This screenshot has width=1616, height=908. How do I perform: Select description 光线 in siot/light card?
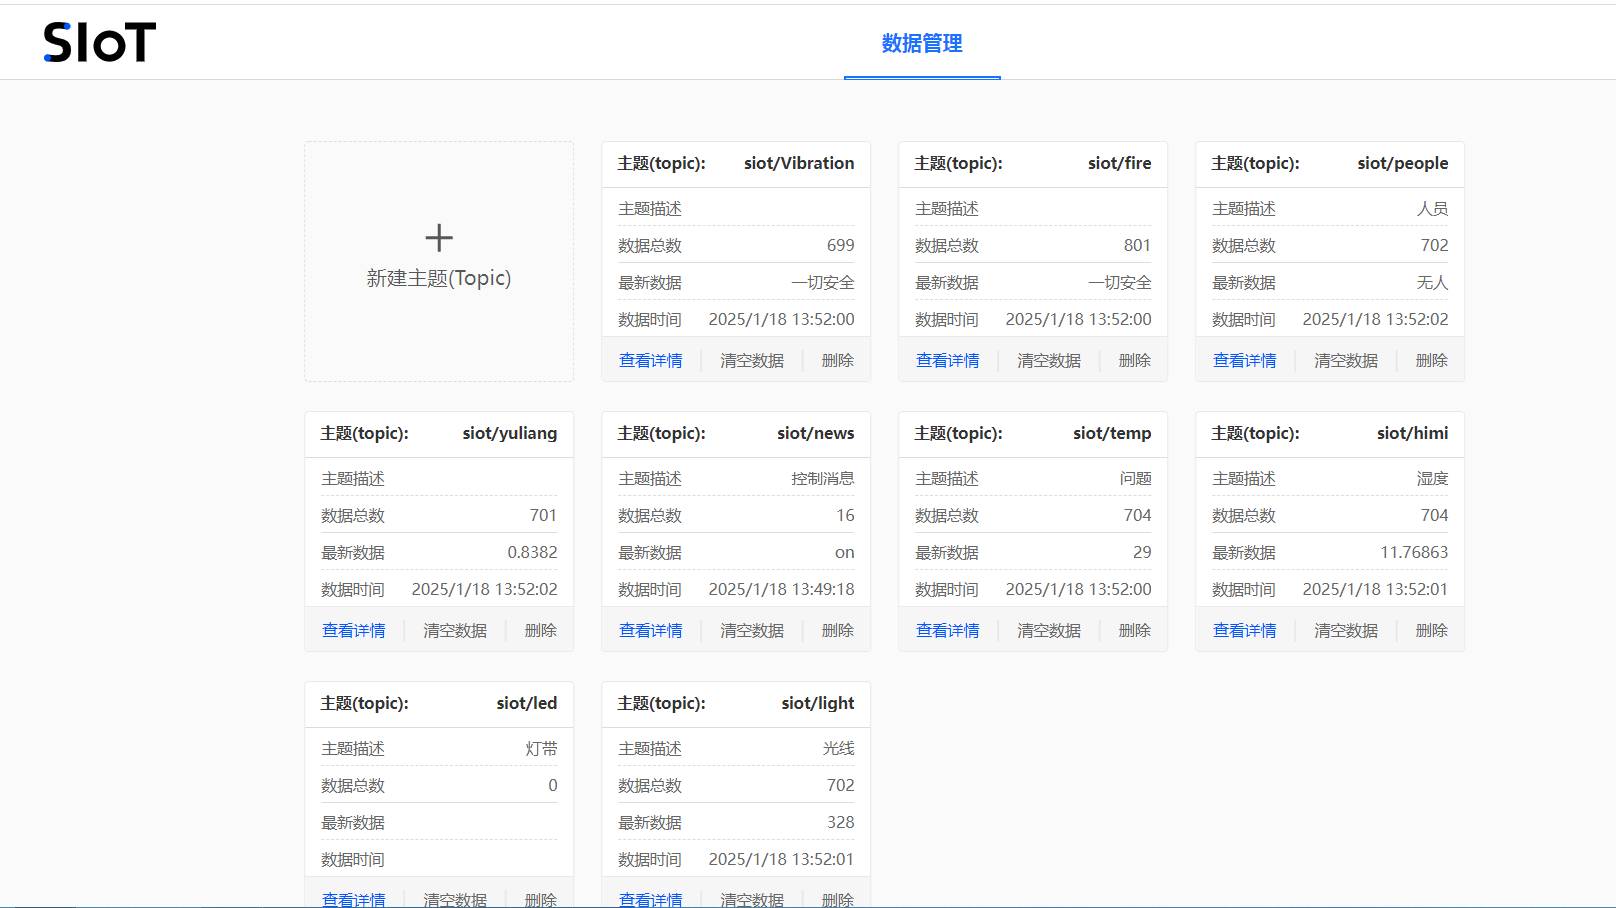(x=838, y=748)
